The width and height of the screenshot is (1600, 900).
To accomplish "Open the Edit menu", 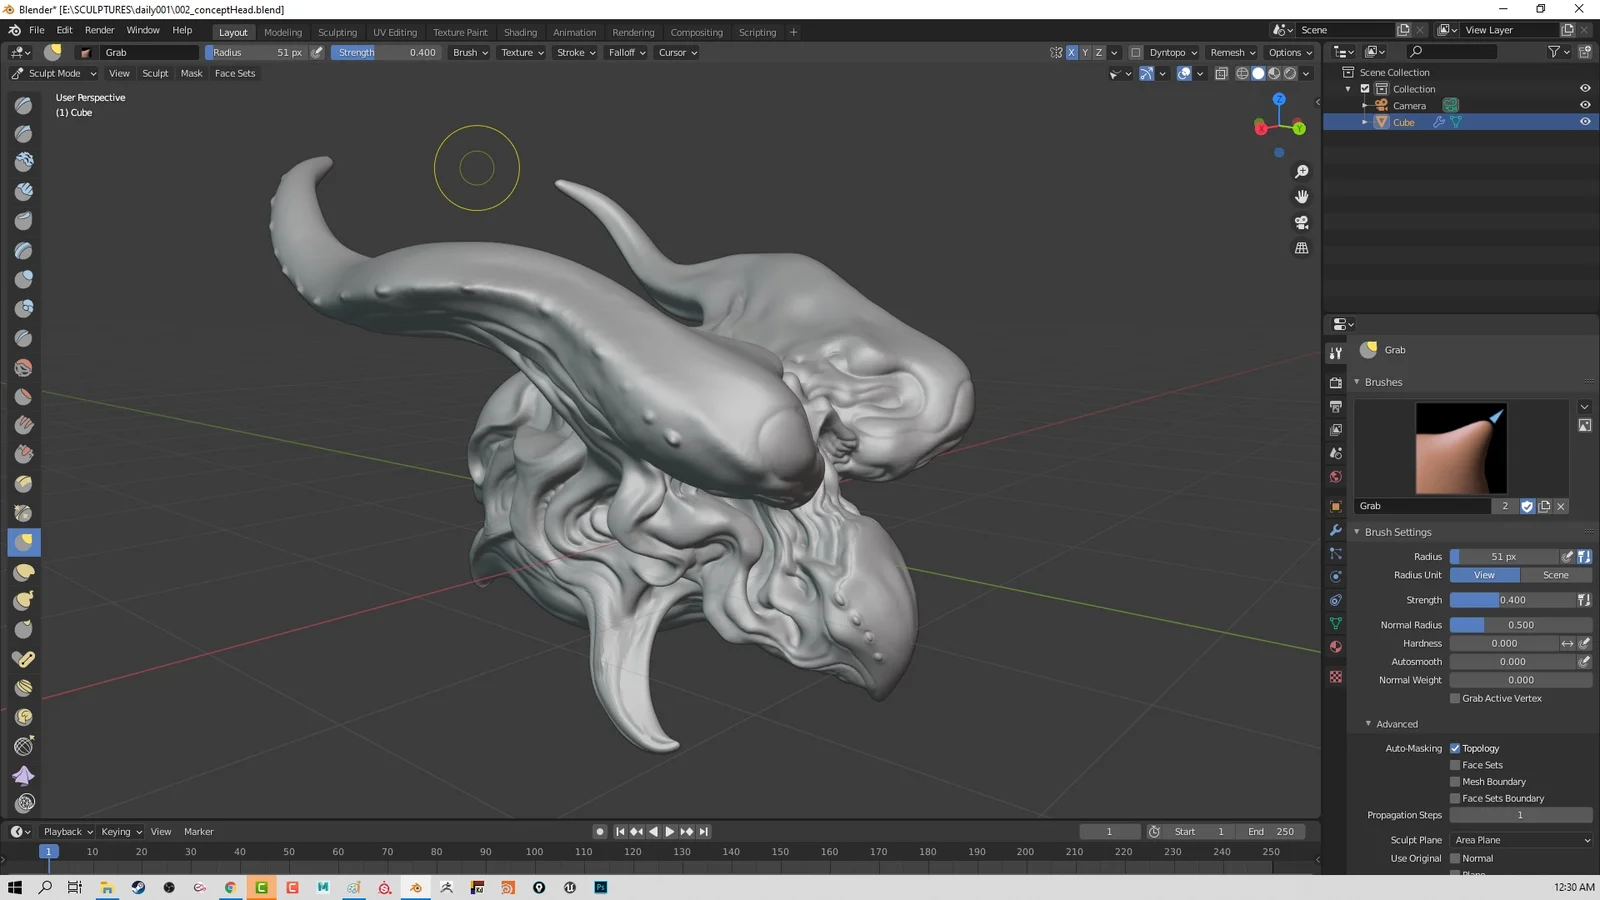I will tap(64, 29).
